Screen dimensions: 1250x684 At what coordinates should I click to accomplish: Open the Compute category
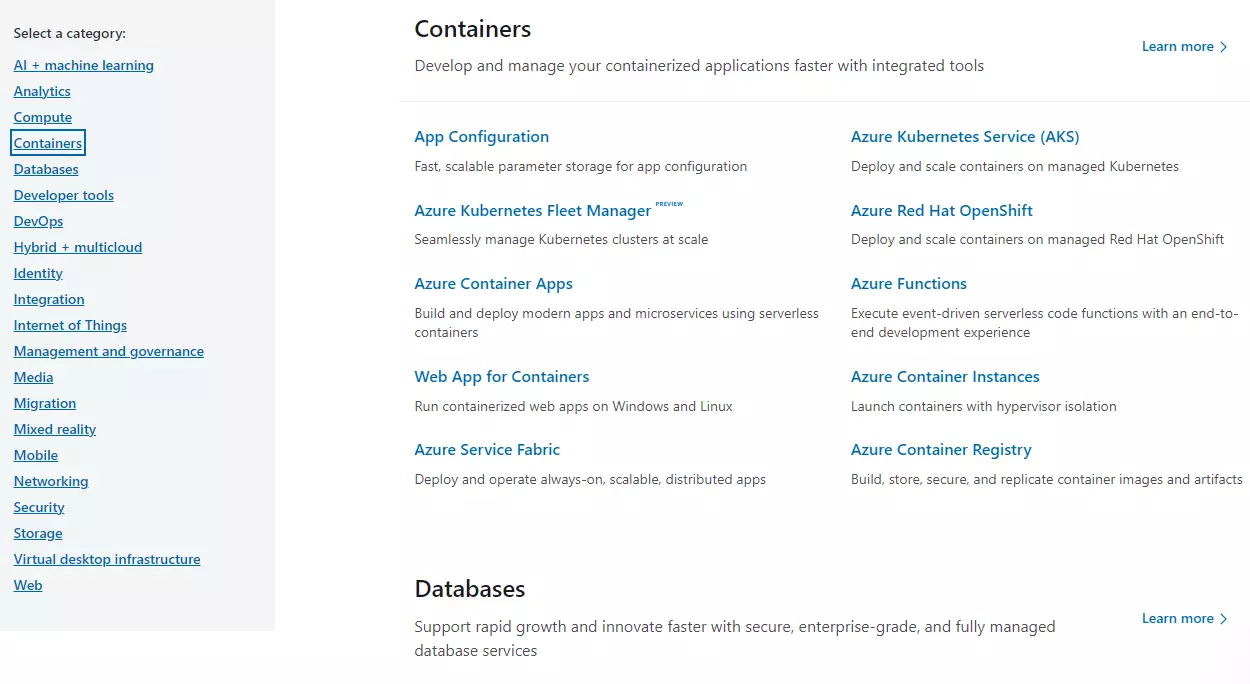[x=42, y=116]
